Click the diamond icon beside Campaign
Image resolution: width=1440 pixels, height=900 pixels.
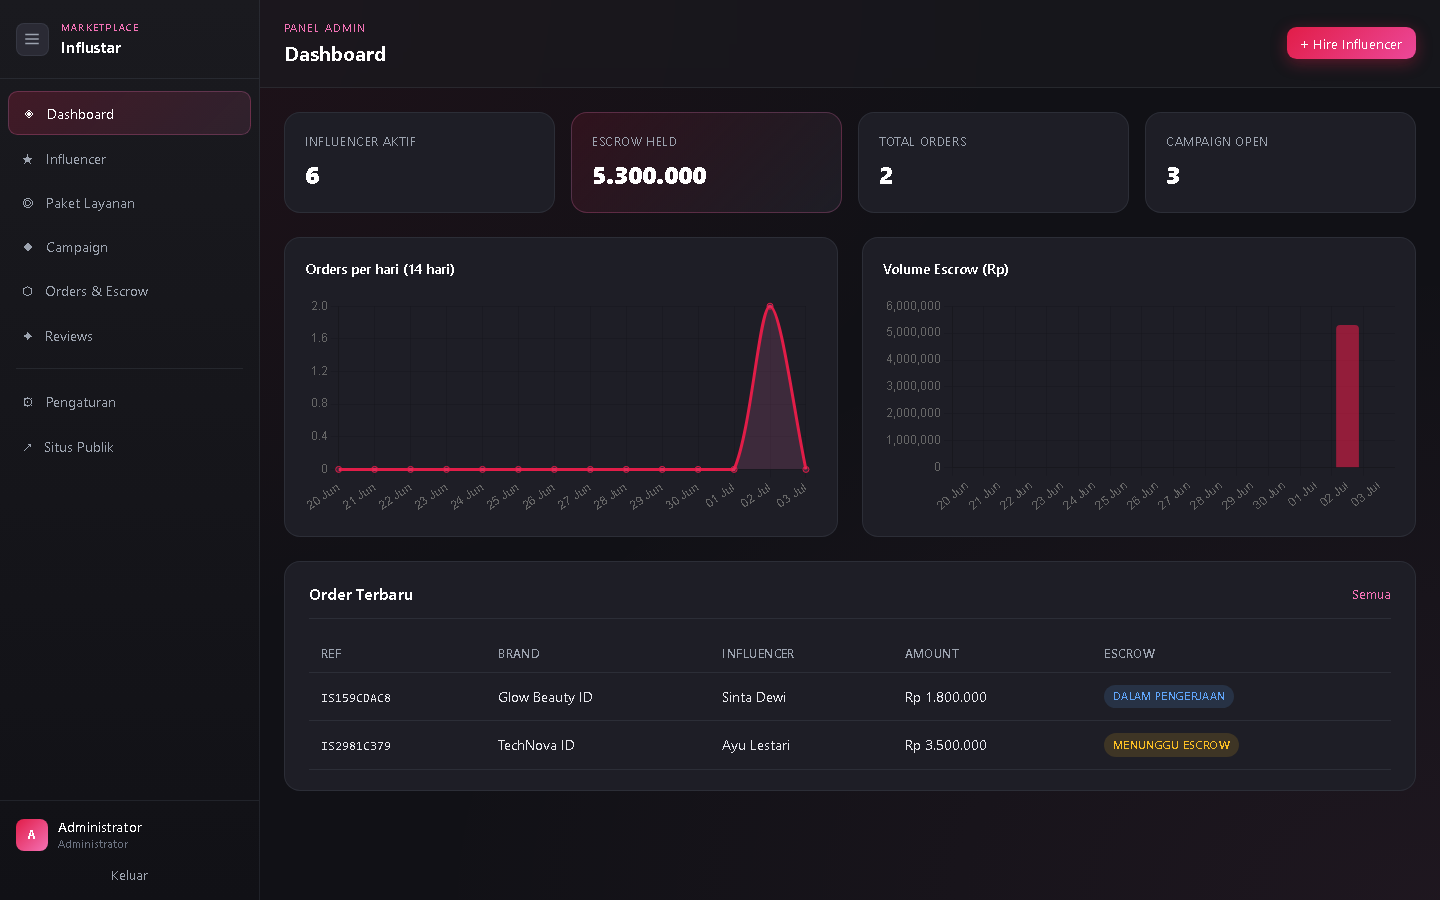(x=28, y=247)
